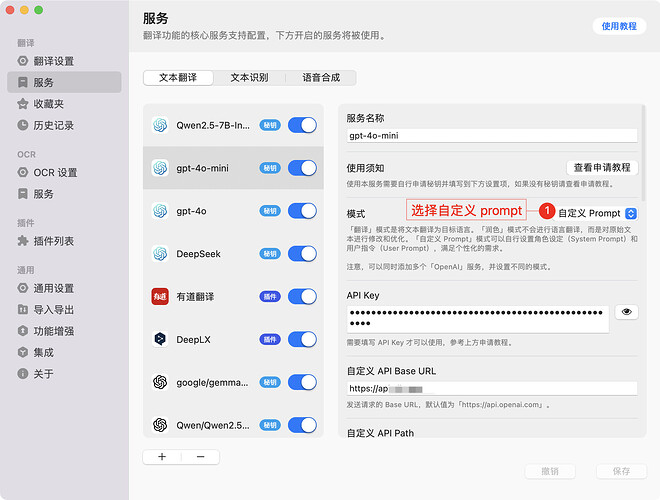
Task: Click the settings panel vertical scrollbar
Action: [643, 152]
